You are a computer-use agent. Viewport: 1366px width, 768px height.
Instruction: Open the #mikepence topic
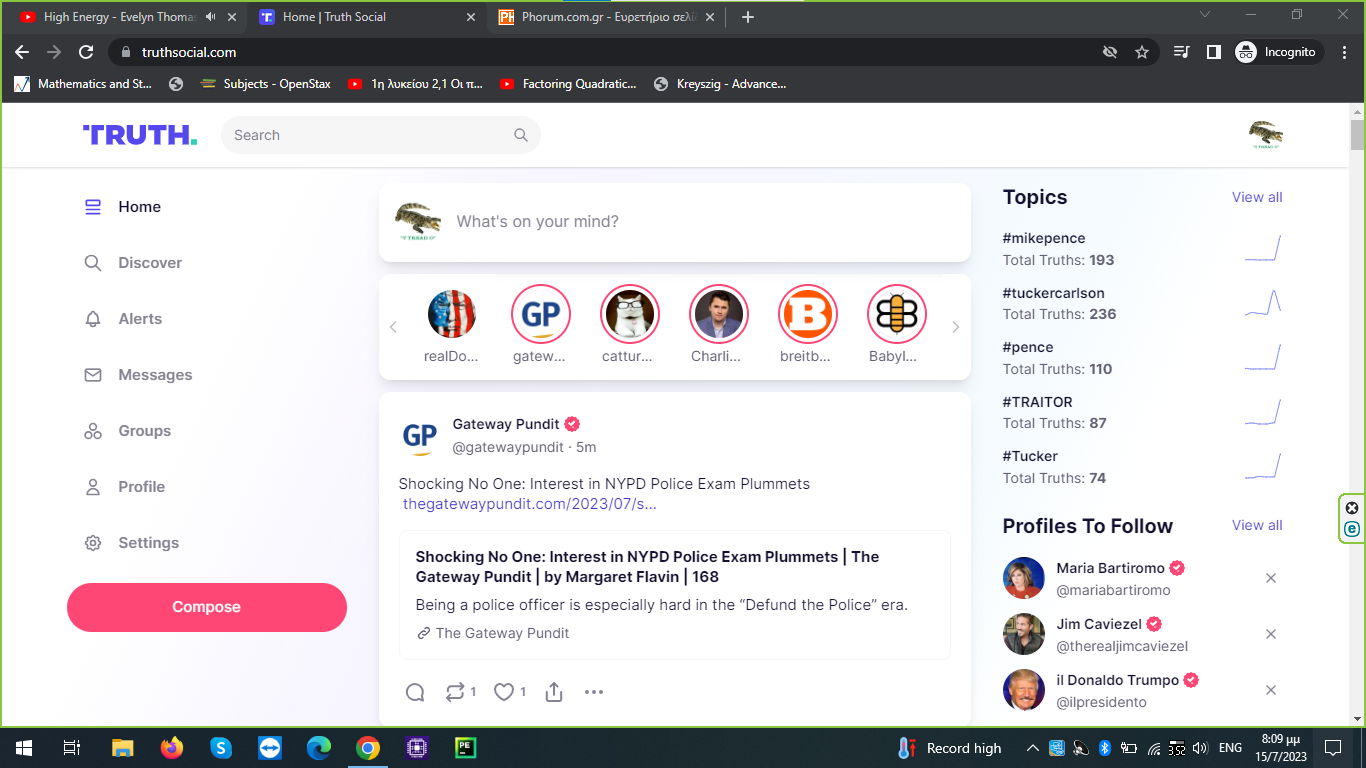(1044, 238)
